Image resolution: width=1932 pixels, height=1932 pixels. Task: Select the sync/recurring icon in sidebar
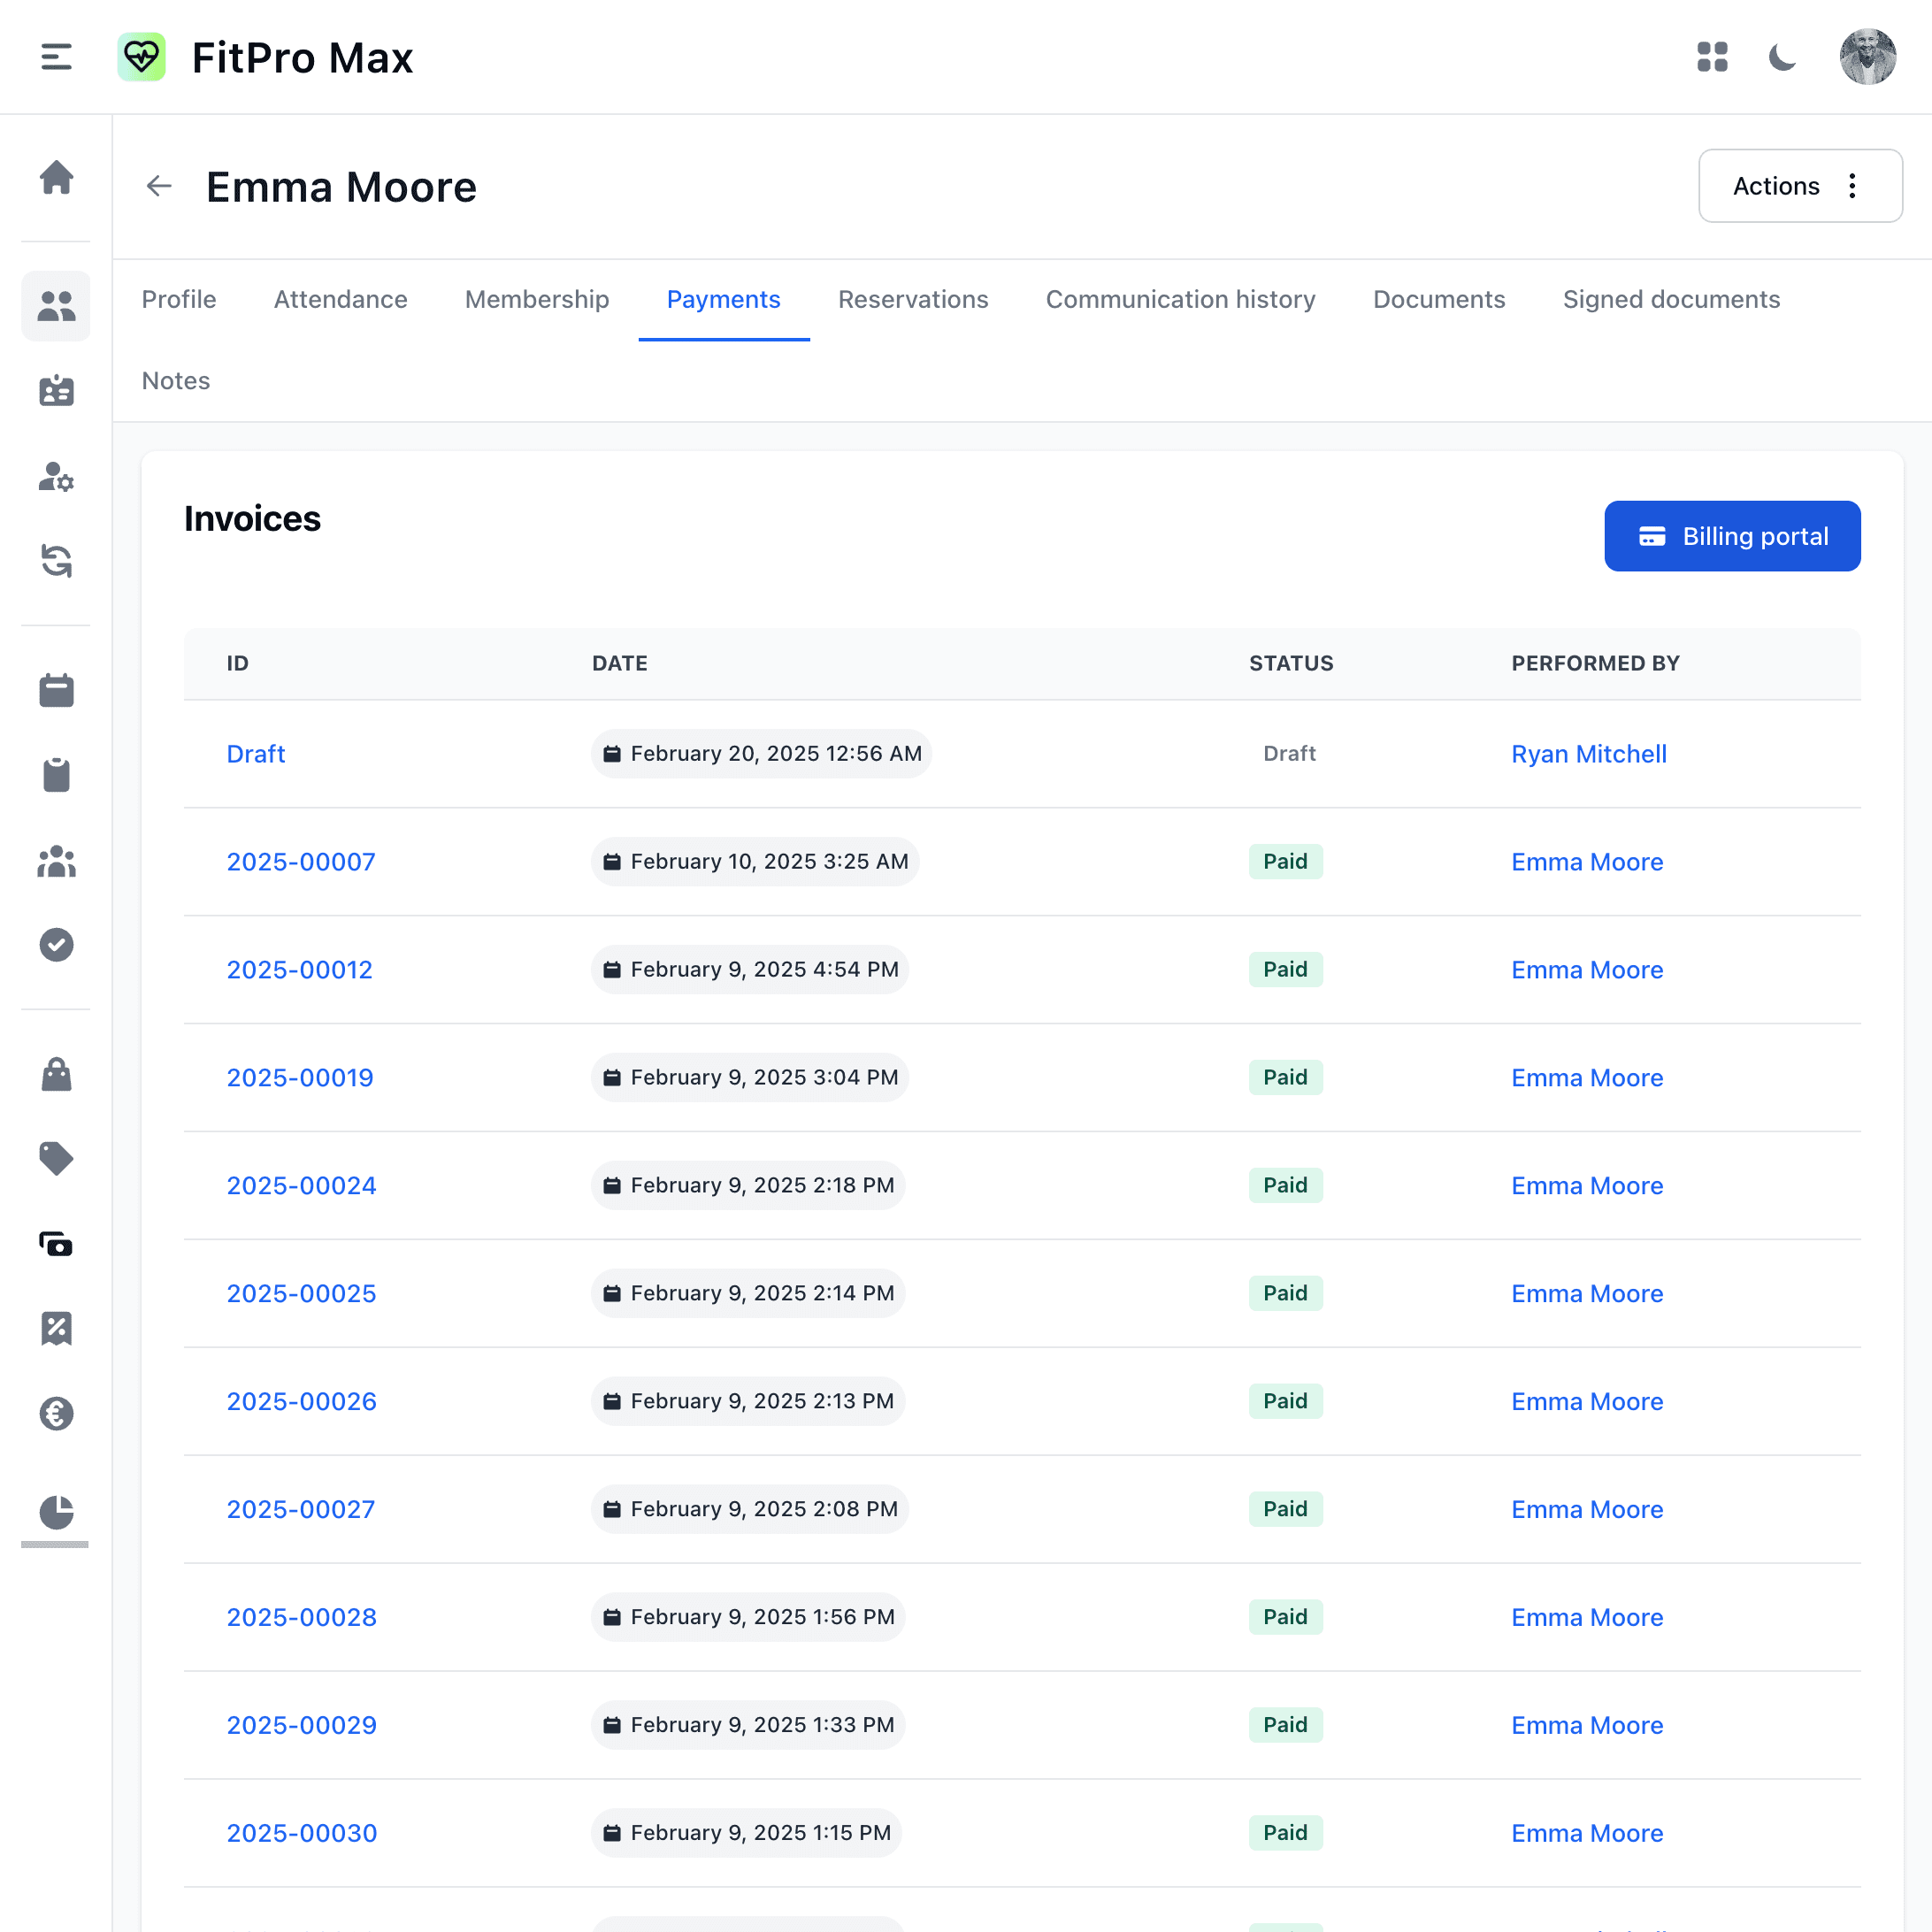point(57,562)
